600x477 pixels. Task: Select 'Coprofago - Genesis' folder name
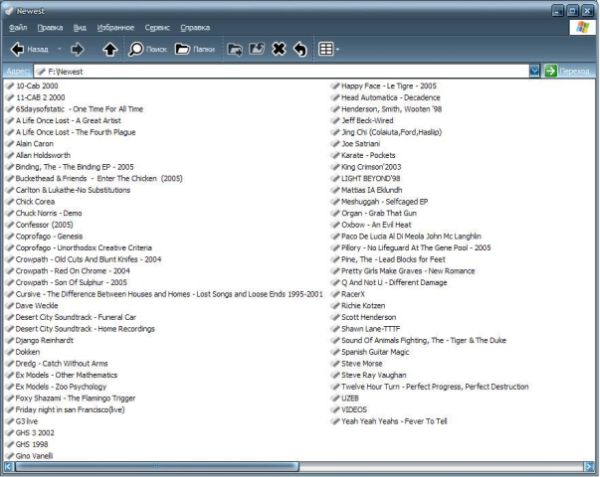[x=49, y=236]
